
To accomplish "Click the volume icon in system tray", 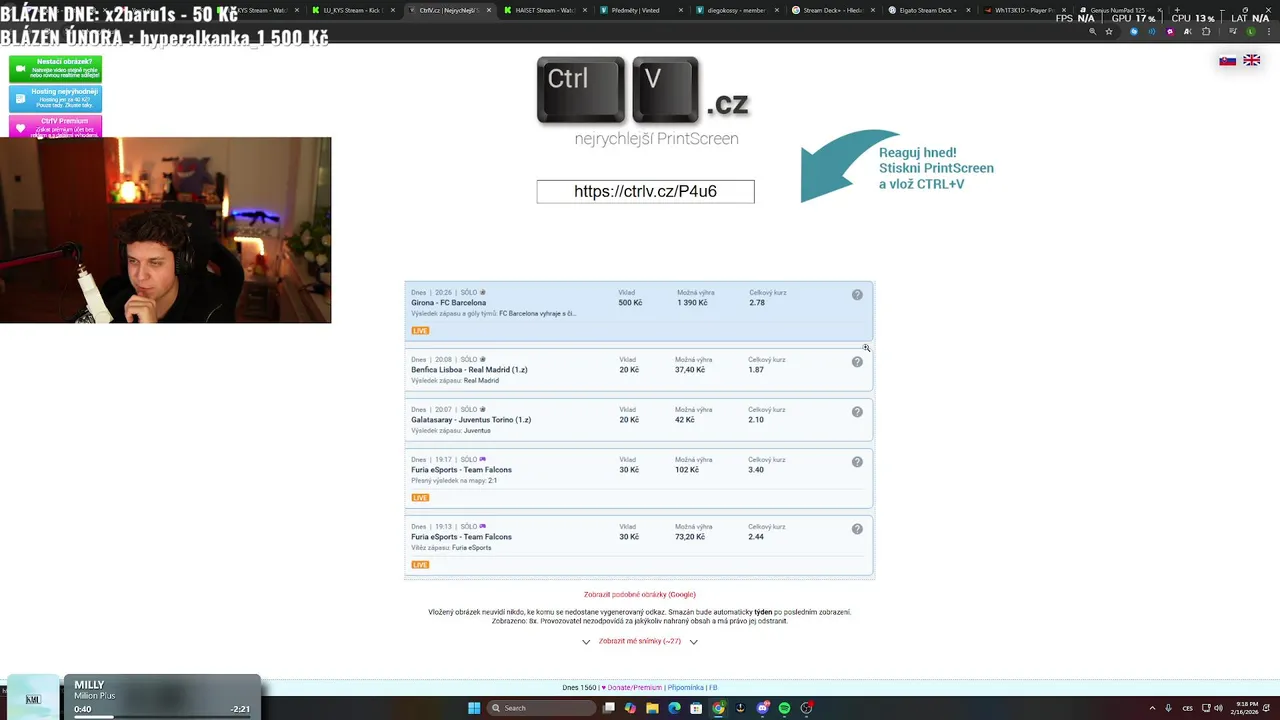I will click(1218, 708).
